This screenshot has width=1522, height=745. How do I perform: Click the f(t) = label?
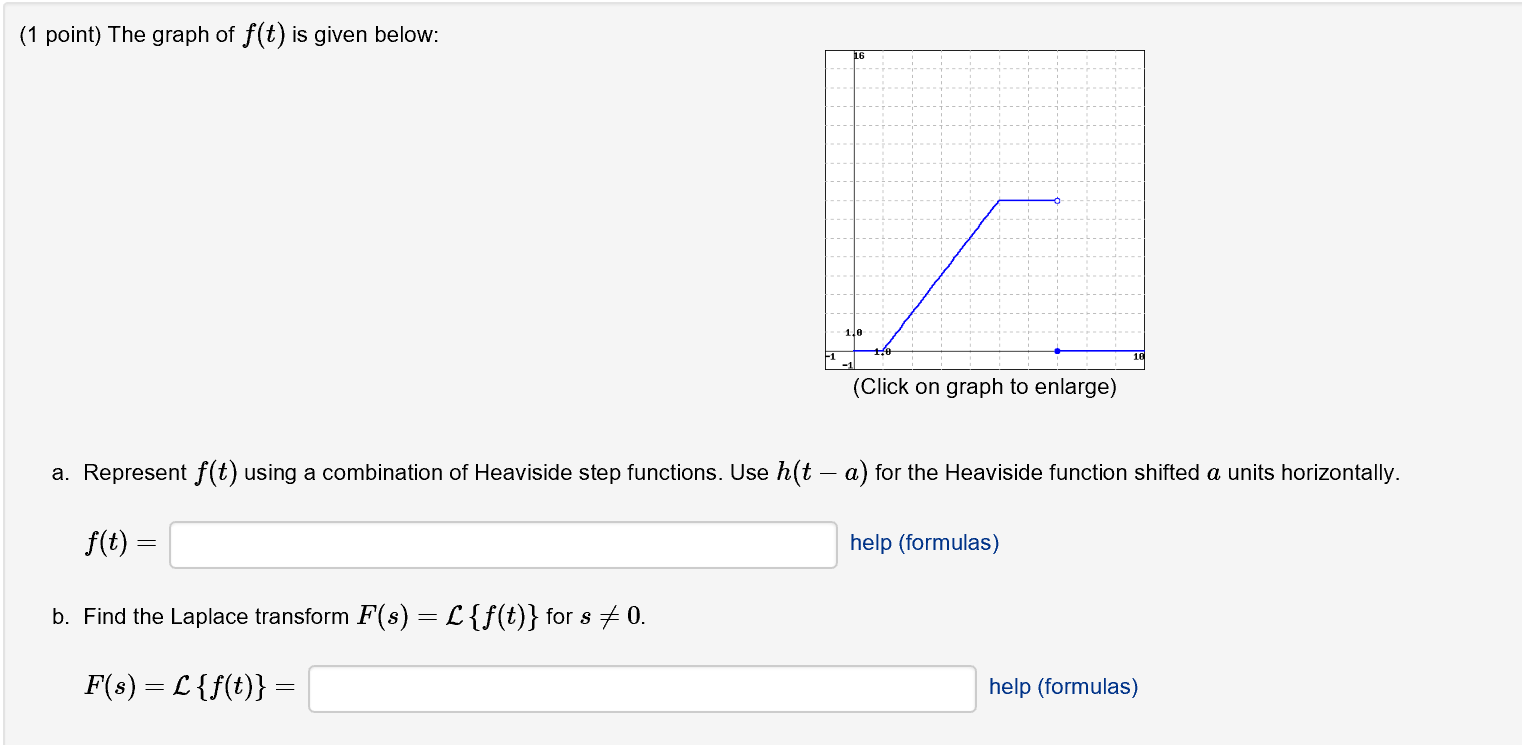(120, 543)
